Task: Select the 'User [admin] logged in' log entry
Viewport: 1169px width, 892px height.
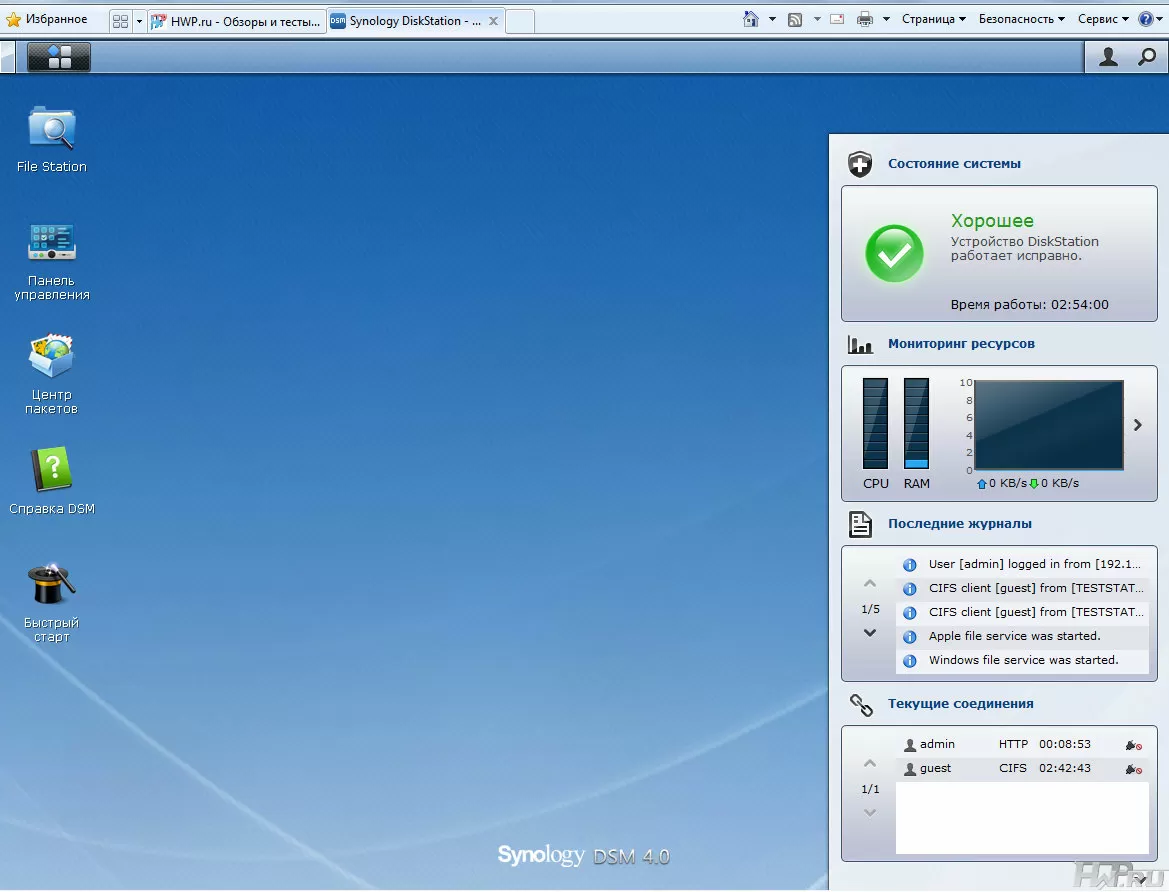Action: pos(1021,565)
